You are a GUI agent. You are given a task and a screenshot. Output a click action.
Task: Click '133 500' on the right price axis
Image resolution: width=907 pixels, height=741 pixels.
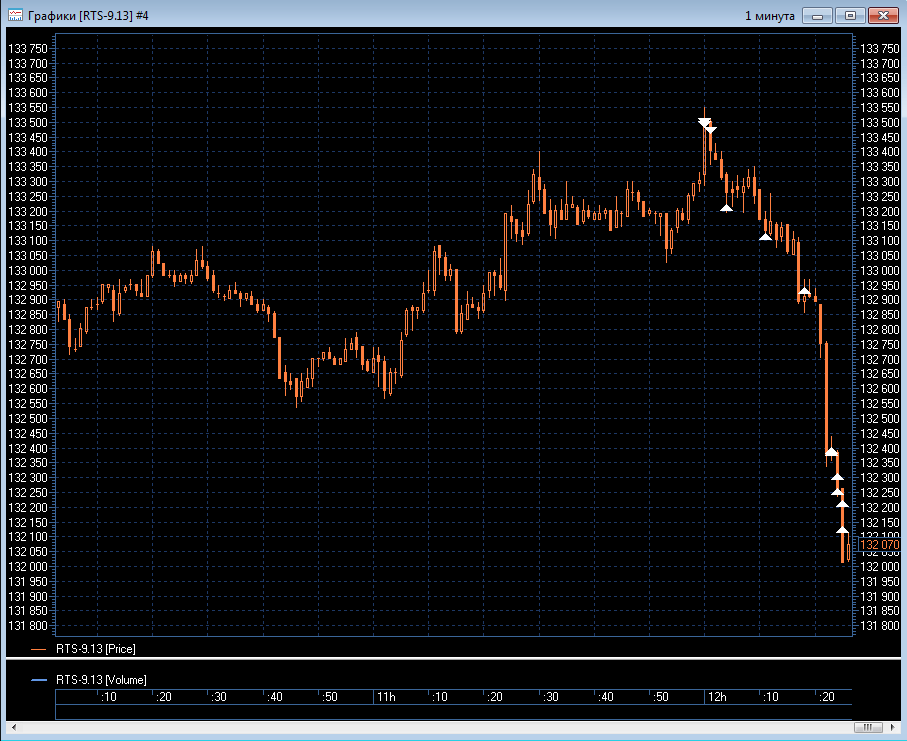click(880, 123)
